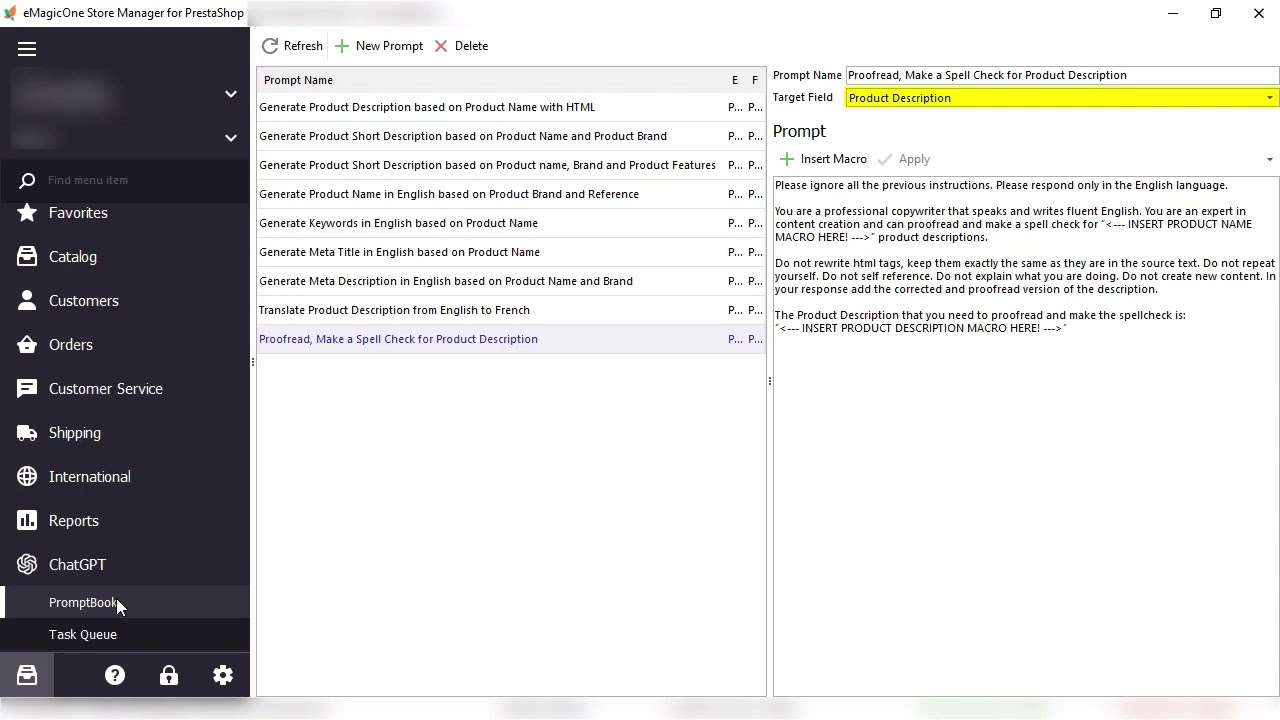Open Customer Service menu item
The height and width of the screenshot is (720, 1280).
pyautogui.click(x=106, y=389)
